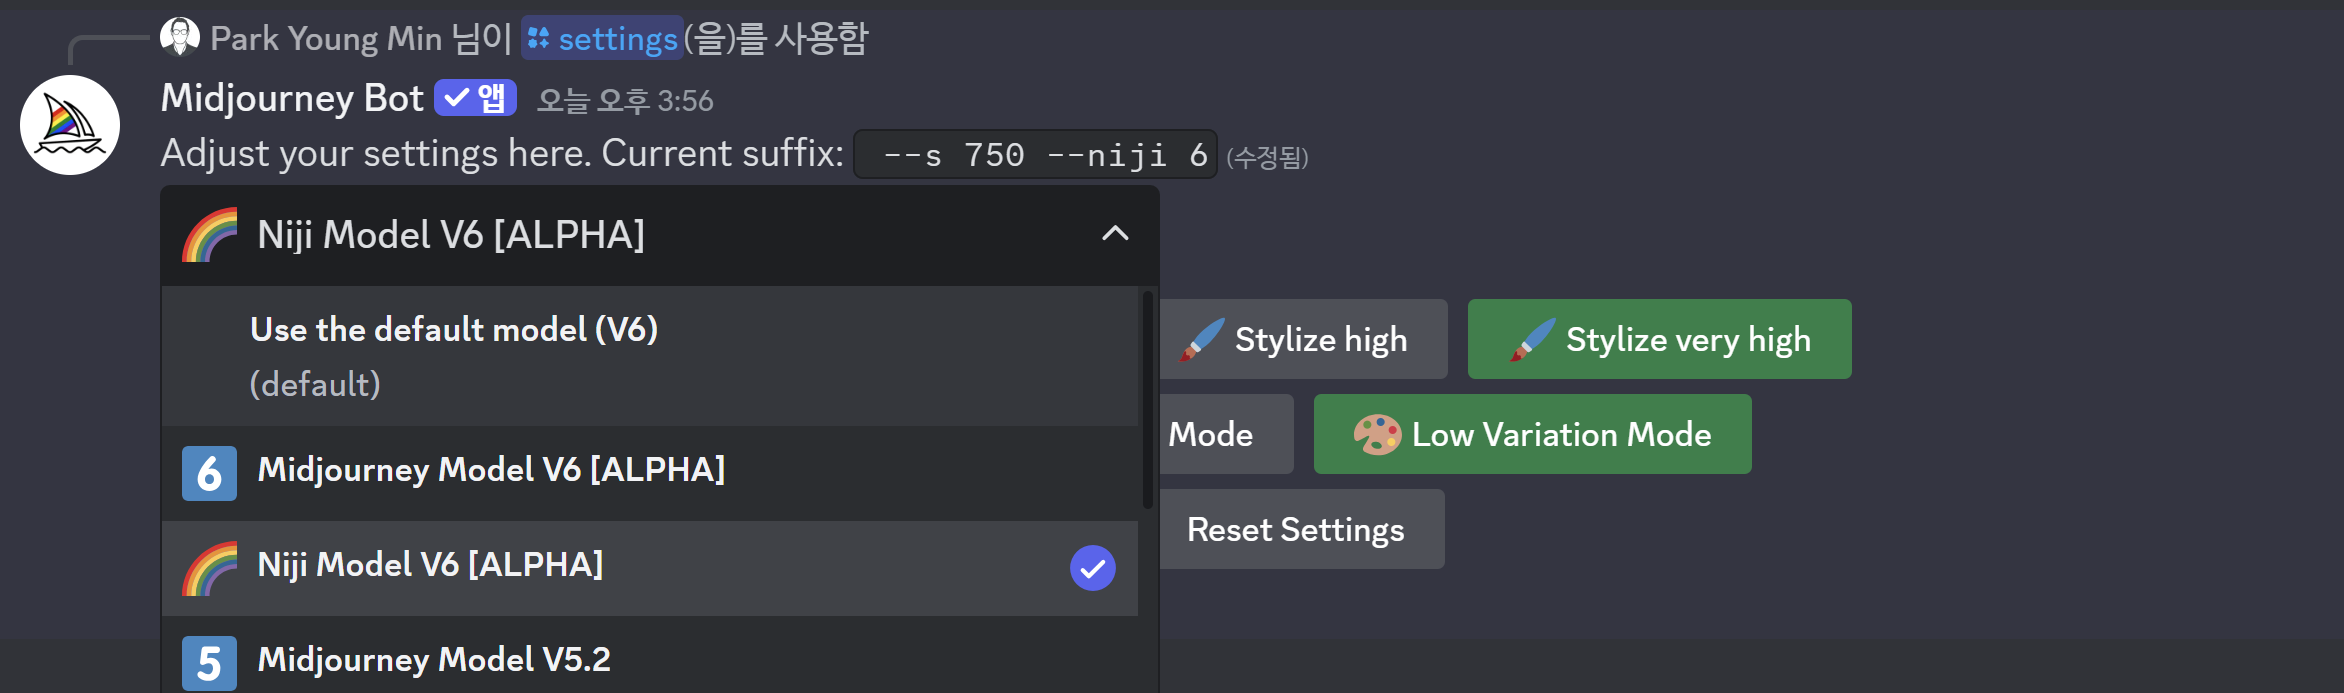
Task: Click rainbow icon in dropdown header
Action: pos(210,235)
